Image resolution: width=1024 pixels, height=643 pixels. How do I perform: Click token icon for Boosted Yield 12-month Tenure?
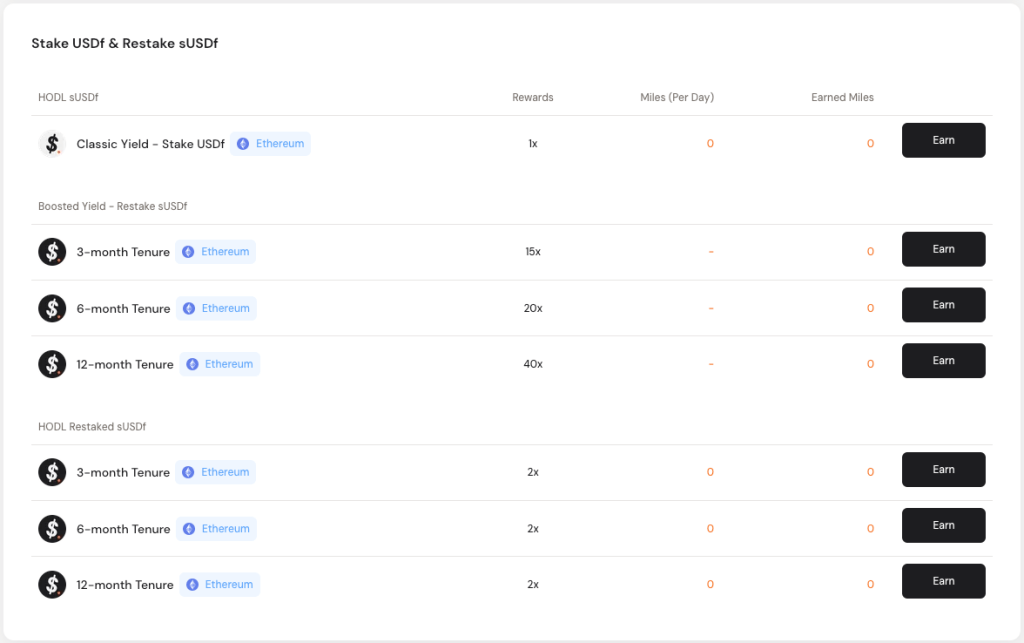52,364
